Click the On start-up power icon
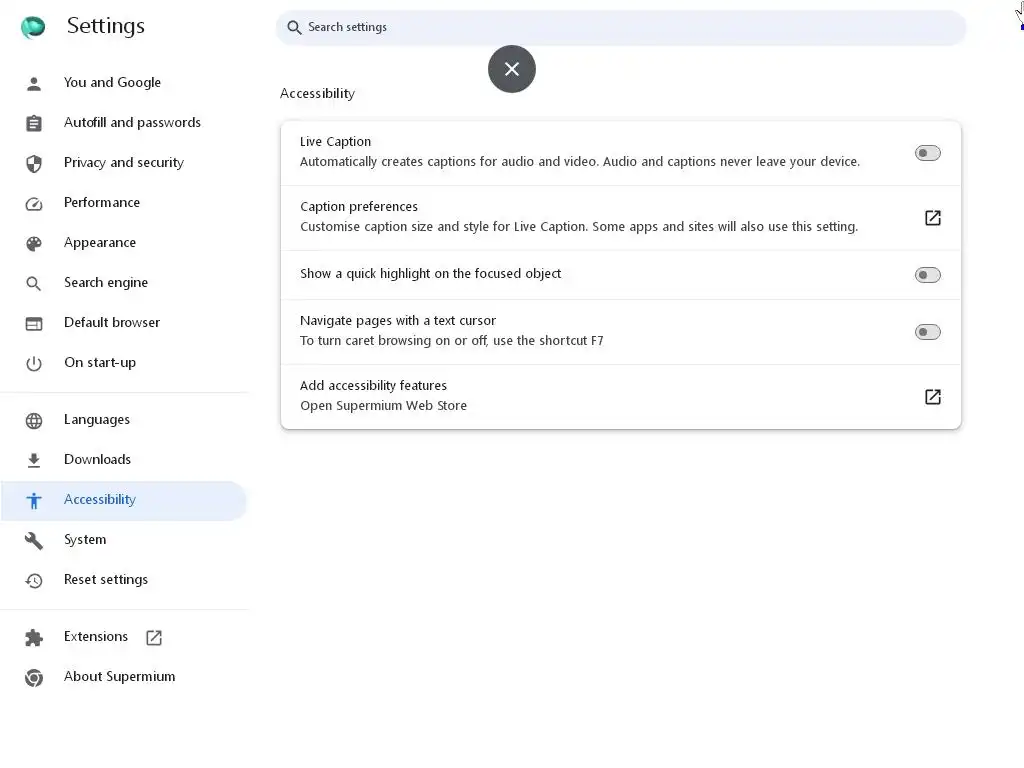The image size is (1024, 768). pos(34,363)
